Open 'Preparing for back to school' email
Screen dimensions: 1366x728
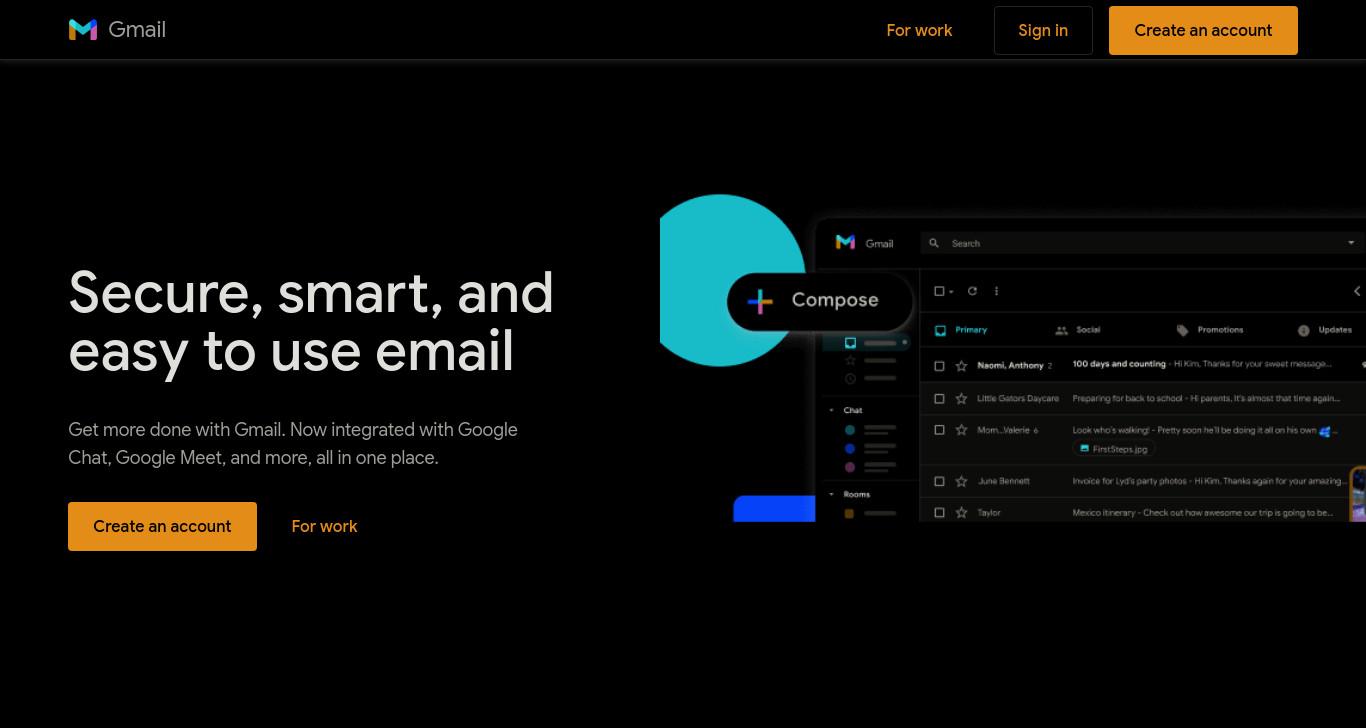click(1206, 398)
